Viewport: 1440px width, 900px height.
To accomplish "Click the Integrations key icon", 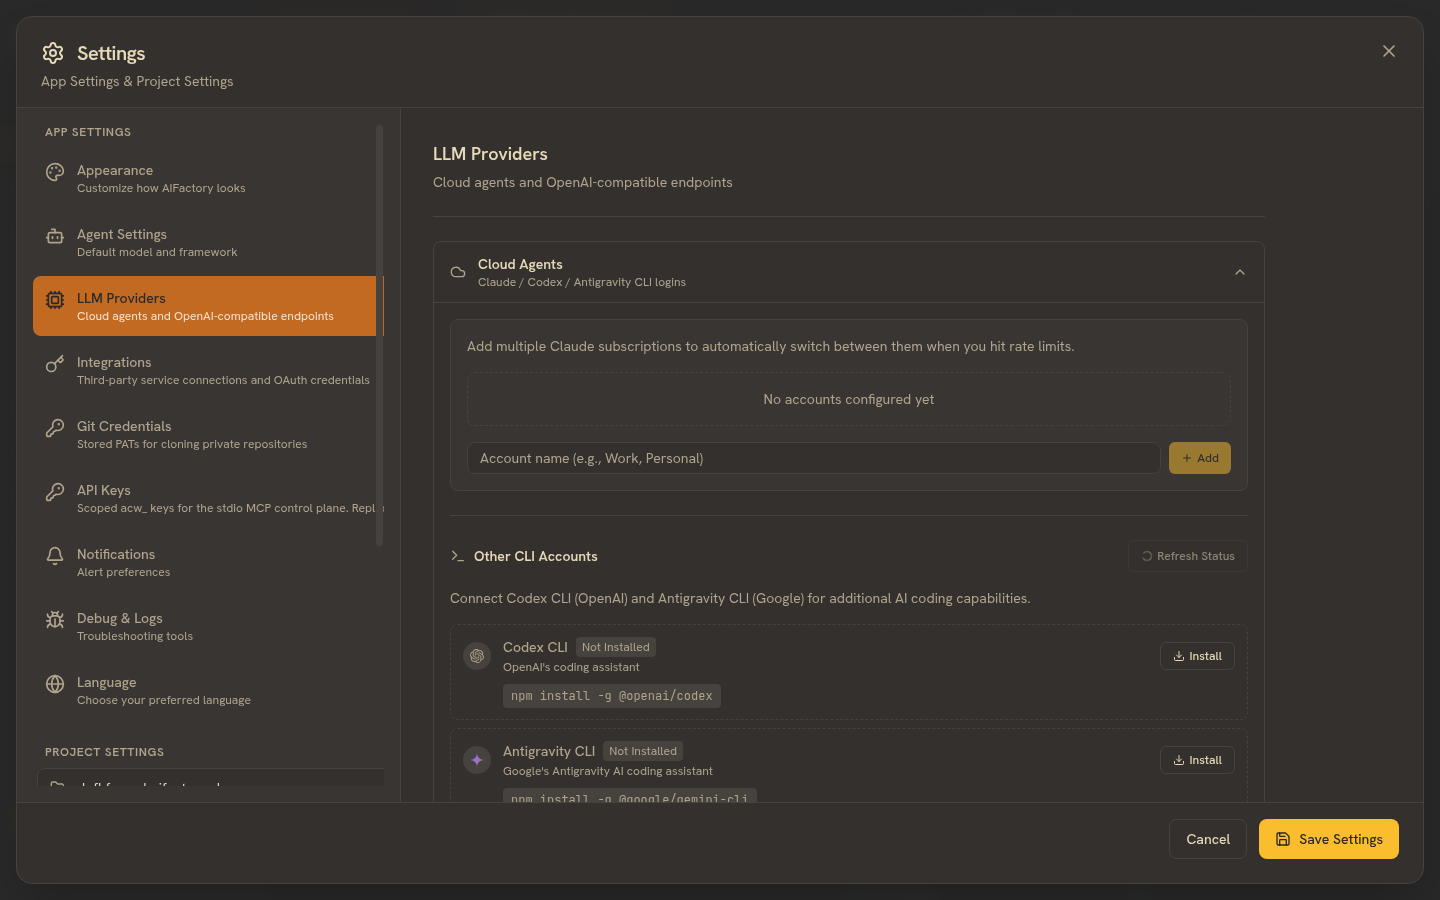I will click(x=55, y=364).
